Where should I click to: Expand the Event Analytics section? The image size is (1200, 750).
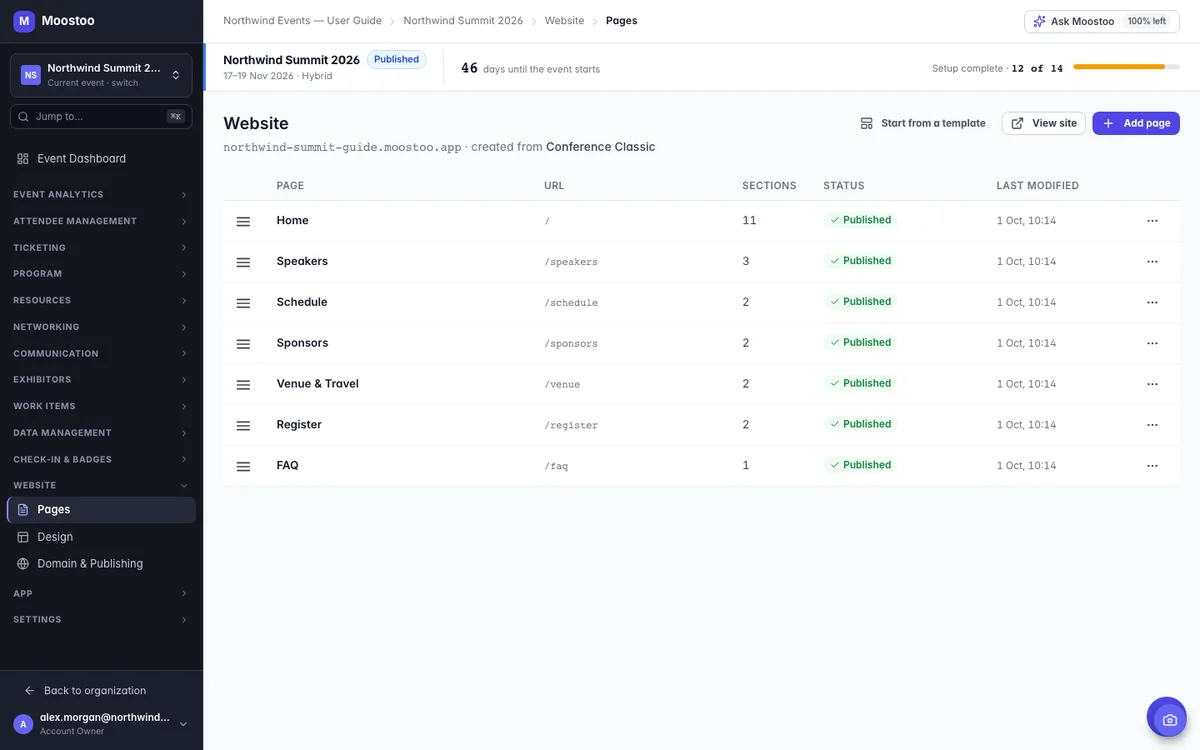[x=101, y=195]
